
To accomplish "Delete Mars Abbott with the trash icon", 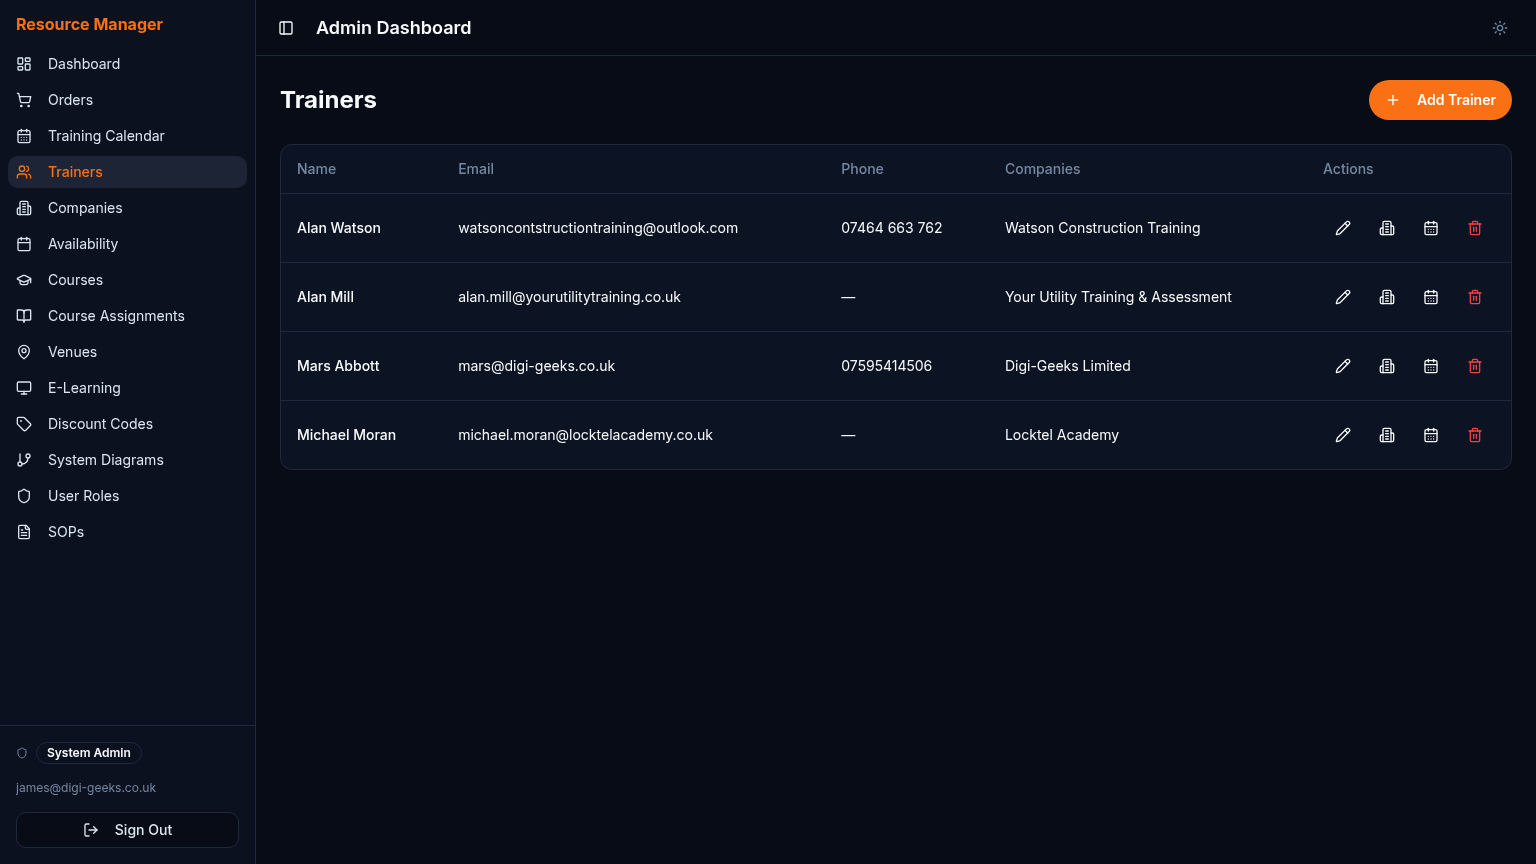I will 1475,366.
